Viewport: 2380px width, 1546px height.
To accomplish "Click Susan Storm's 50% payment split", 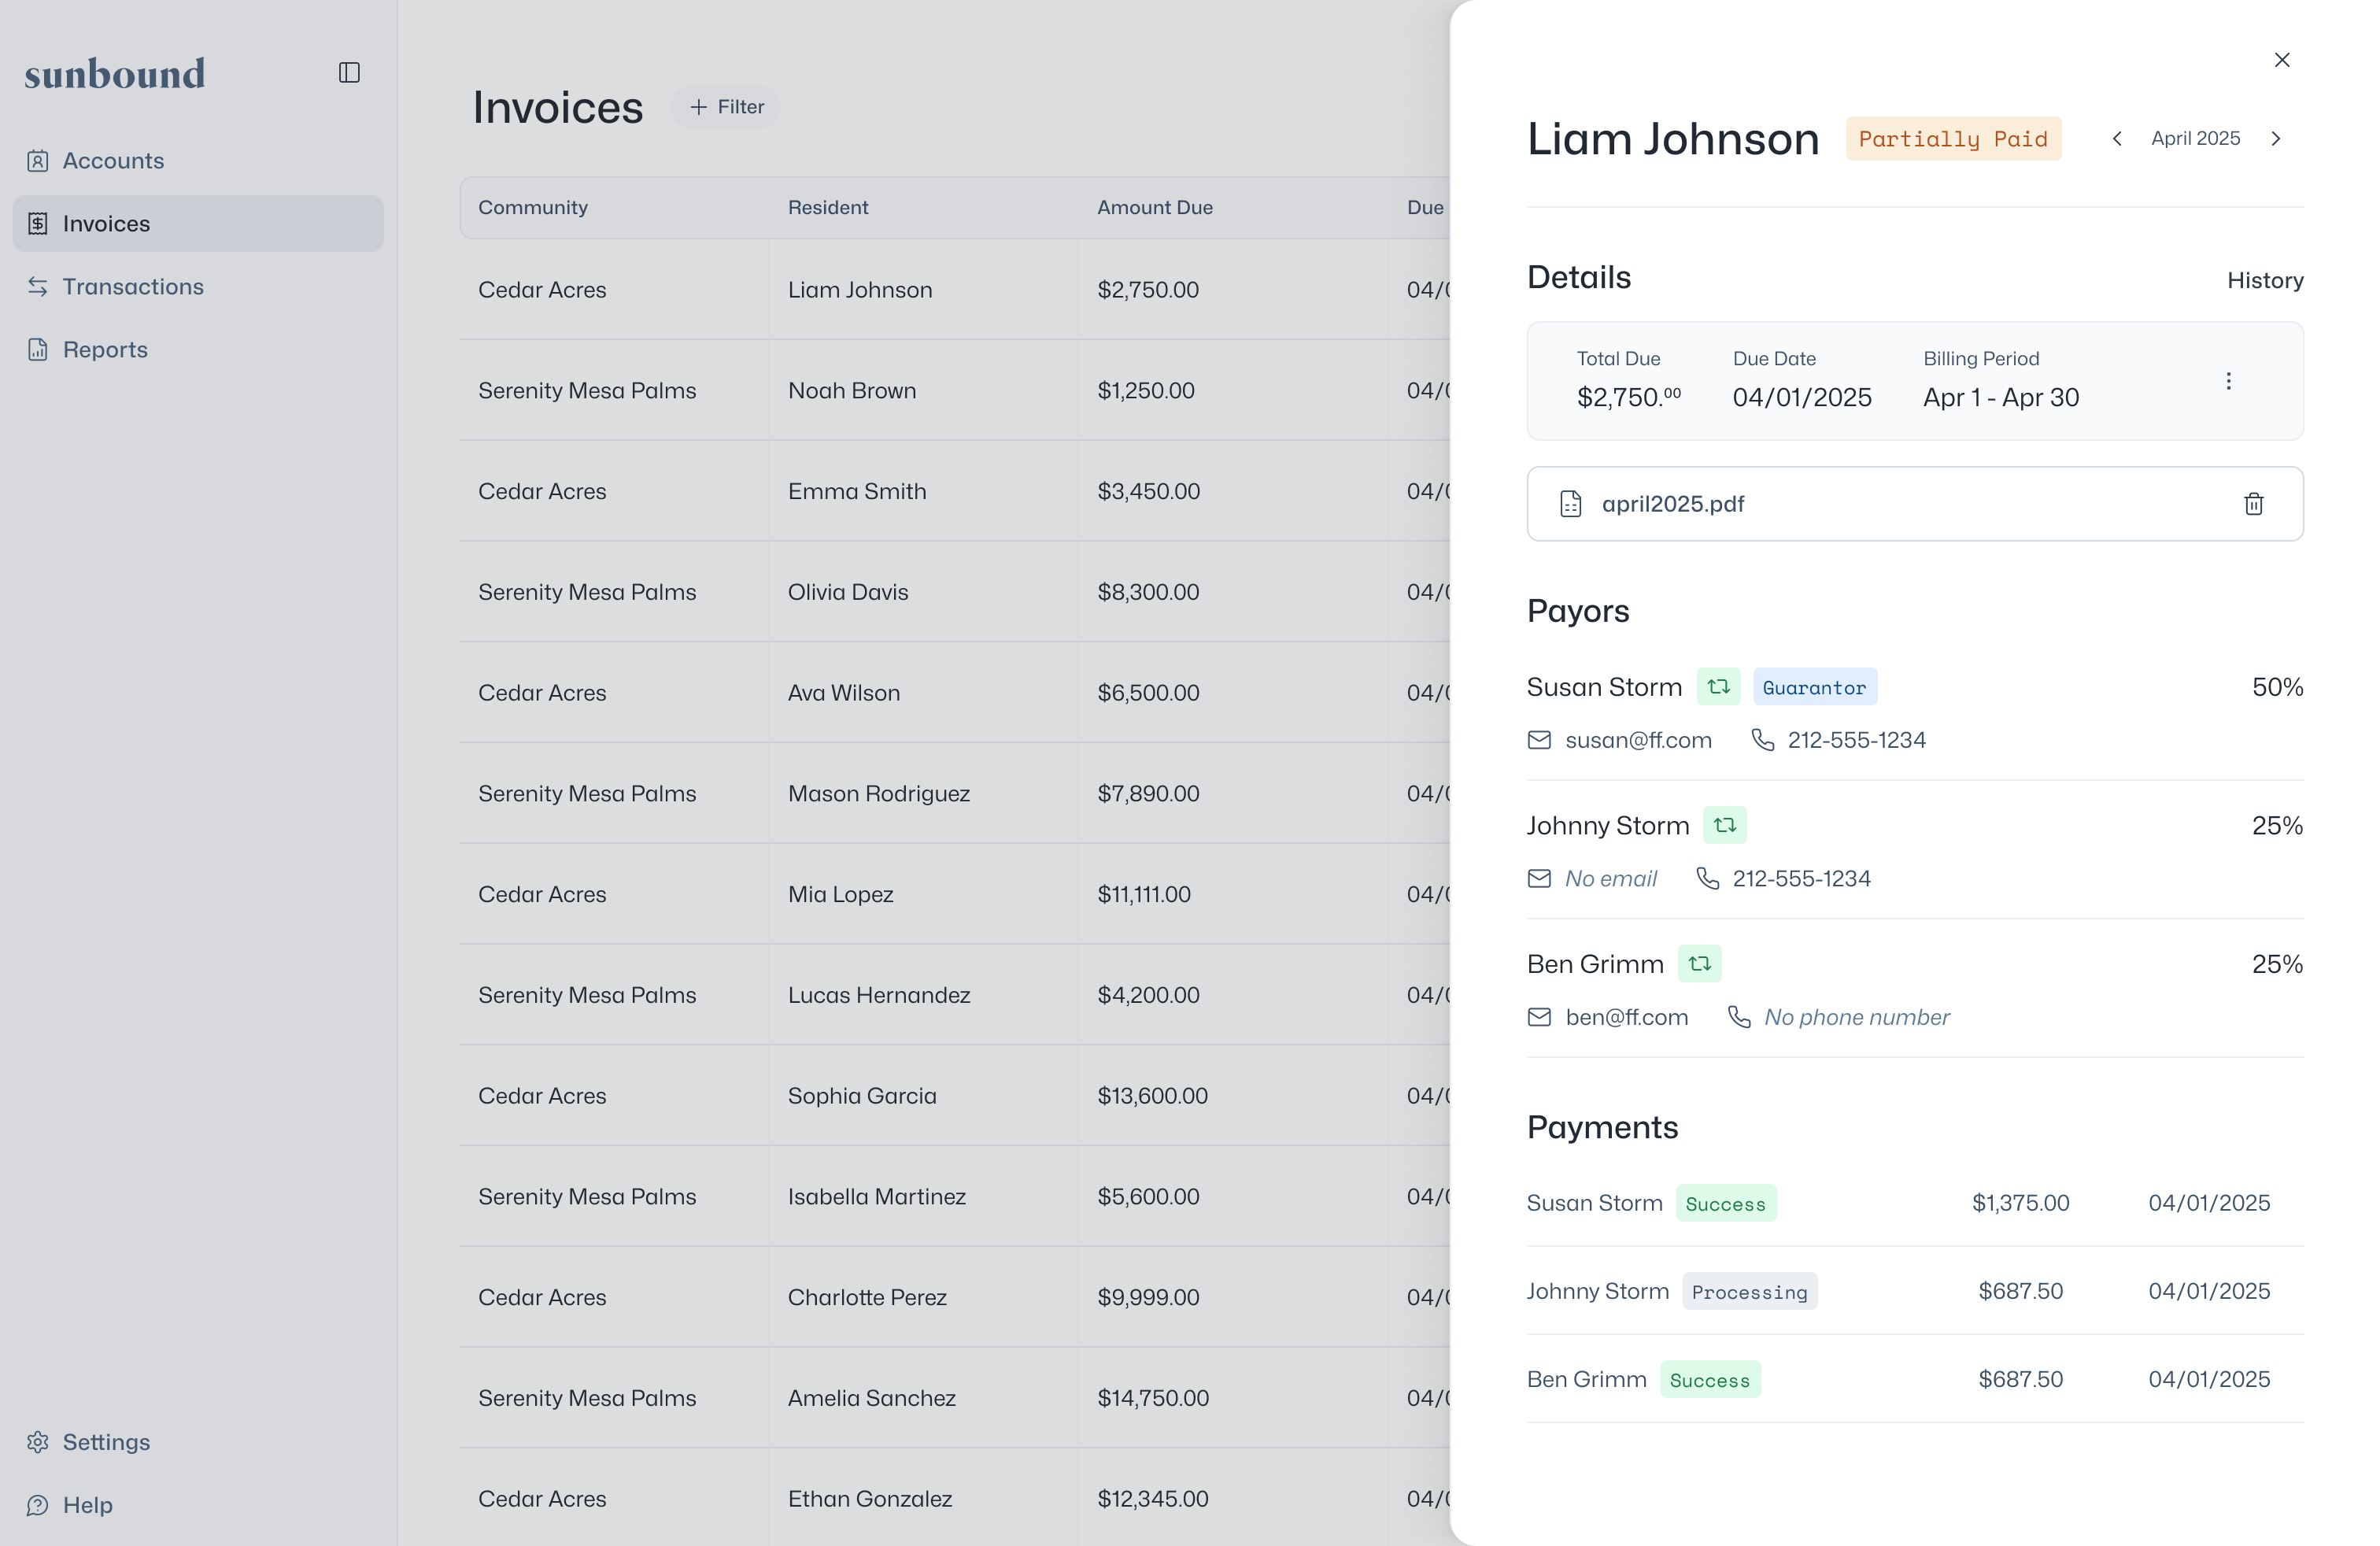I will pyautogui.click(x=2276, y=687).
